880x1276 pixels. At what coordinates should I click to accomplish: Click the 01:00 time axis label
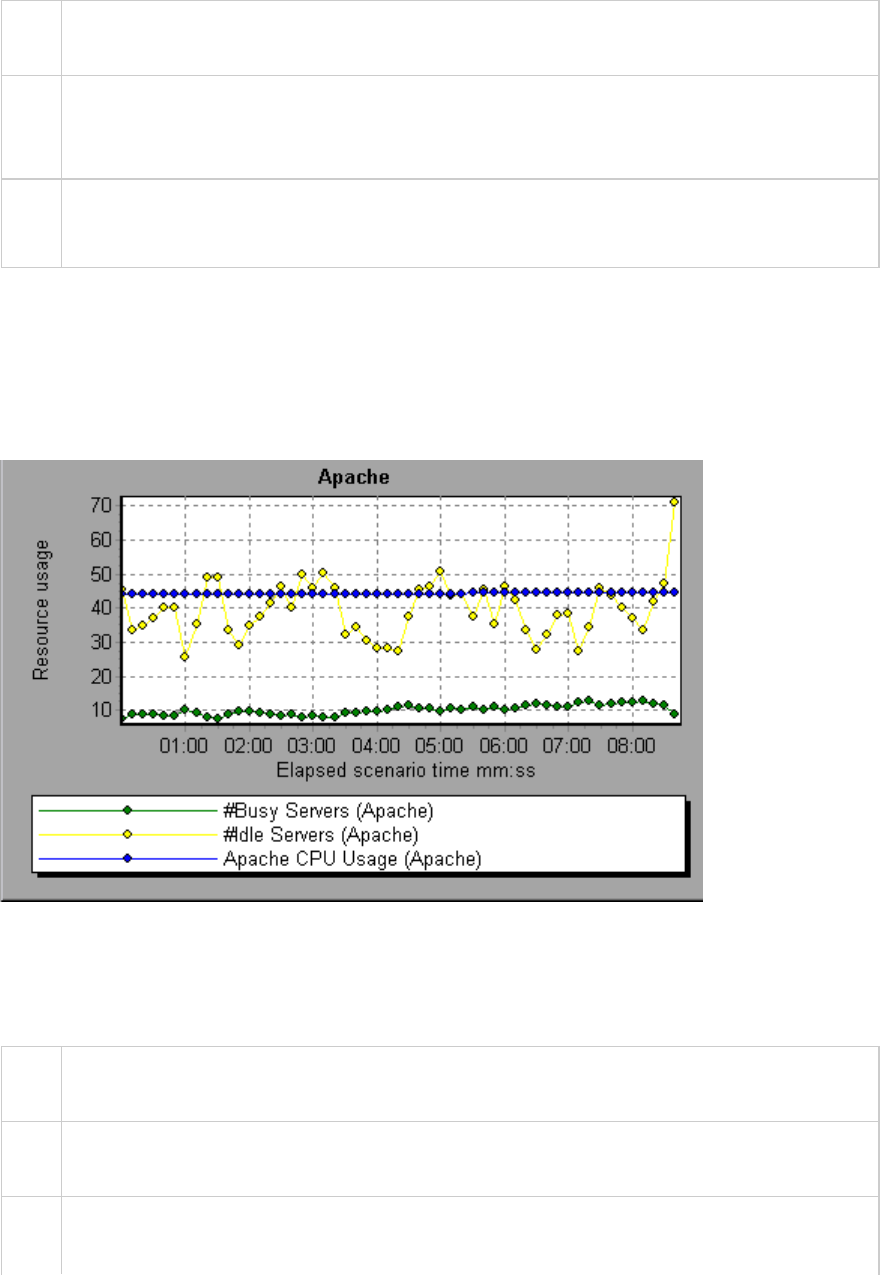[x=183, y=745]
